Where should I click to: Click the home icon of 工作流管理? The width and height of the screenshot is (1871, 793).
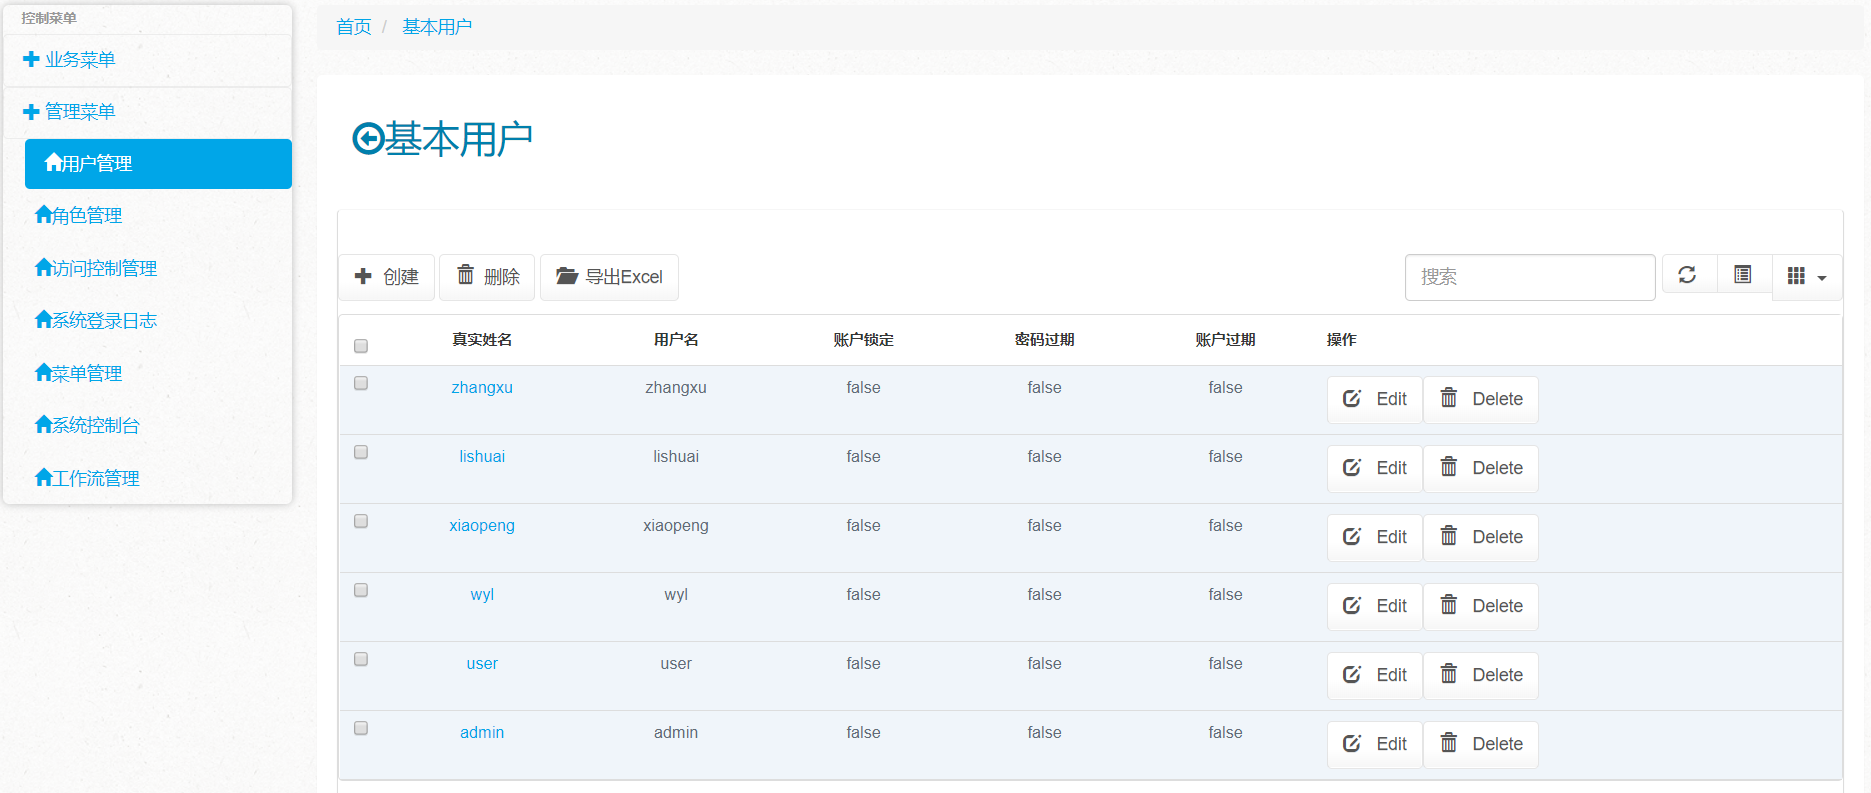coord(43,477)
